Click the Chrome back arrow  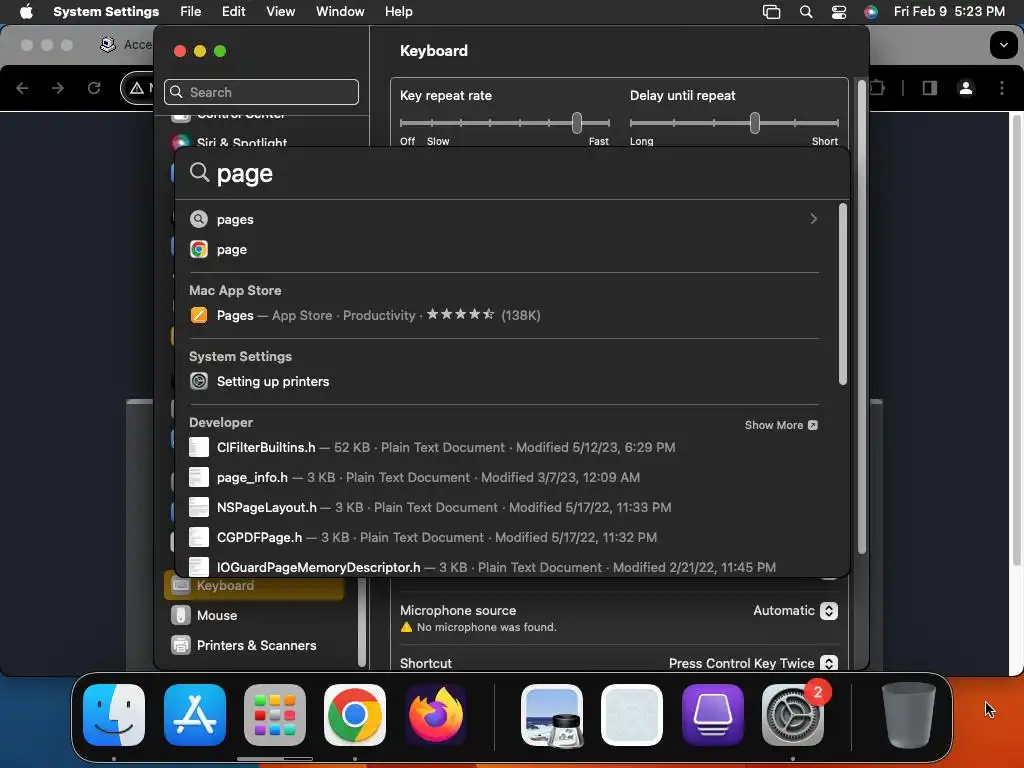(22, 88)
